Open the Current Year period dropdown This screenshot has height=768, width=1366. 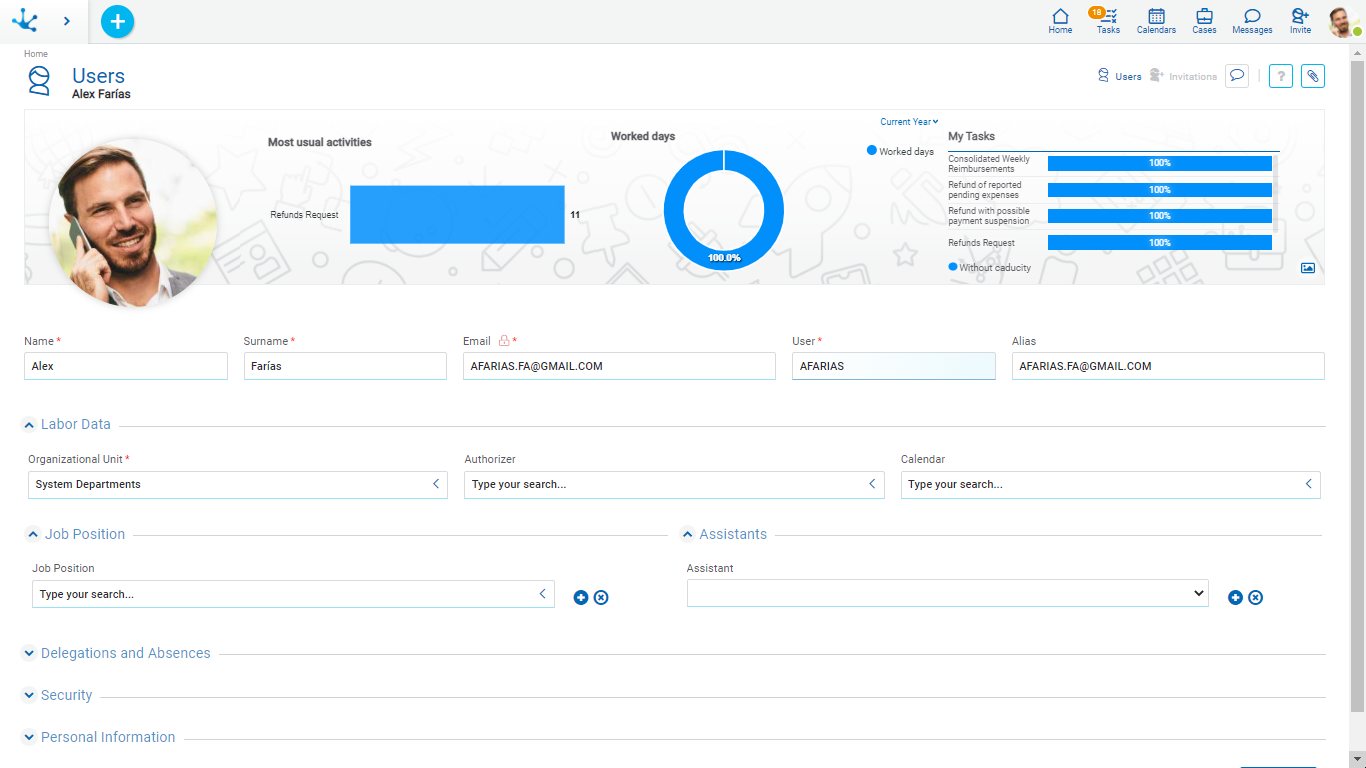pos(908,122)
